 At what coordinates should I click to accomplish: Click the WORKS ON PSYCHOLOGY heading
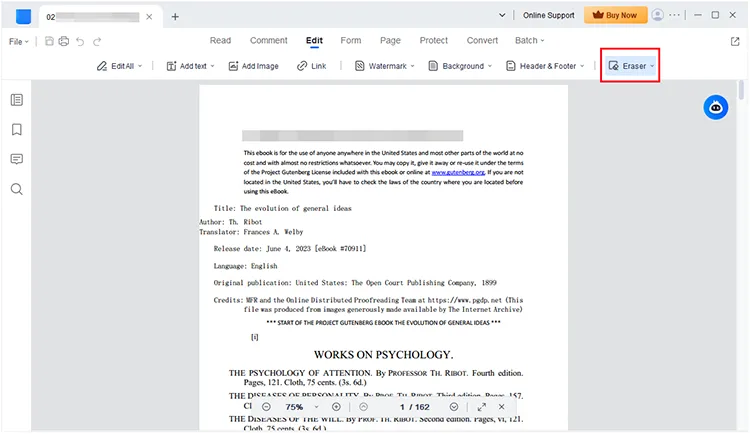(x=383, y=355)
